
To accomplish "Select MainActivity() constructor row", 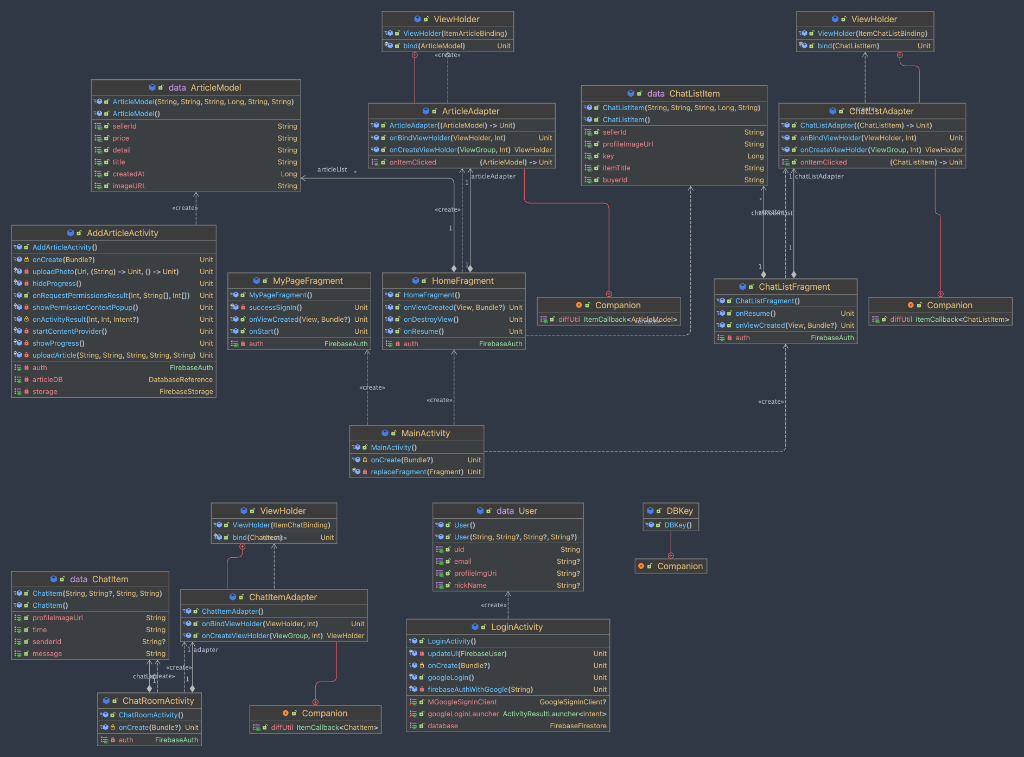I will click(417, 447).
